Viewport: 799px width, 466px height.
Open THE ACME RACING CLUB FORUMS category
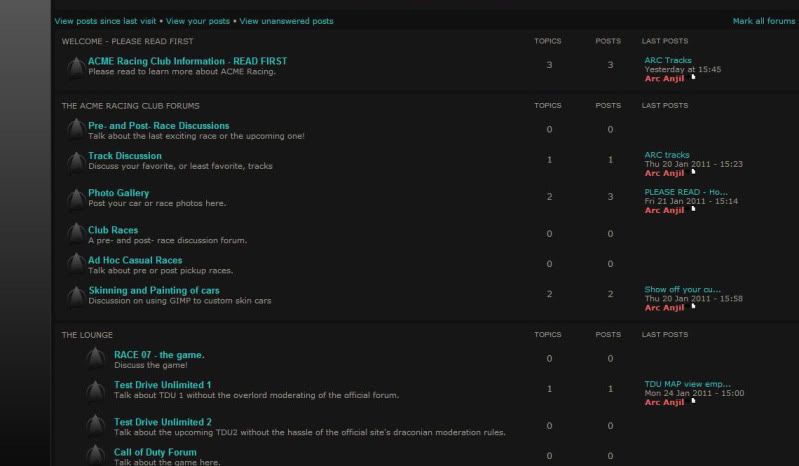click(130, 105)
